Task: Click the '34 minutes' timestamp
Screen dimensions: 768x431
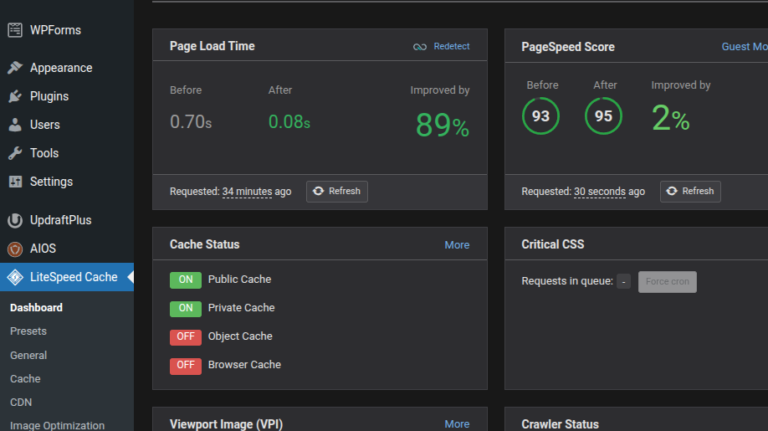Action: 247,192
